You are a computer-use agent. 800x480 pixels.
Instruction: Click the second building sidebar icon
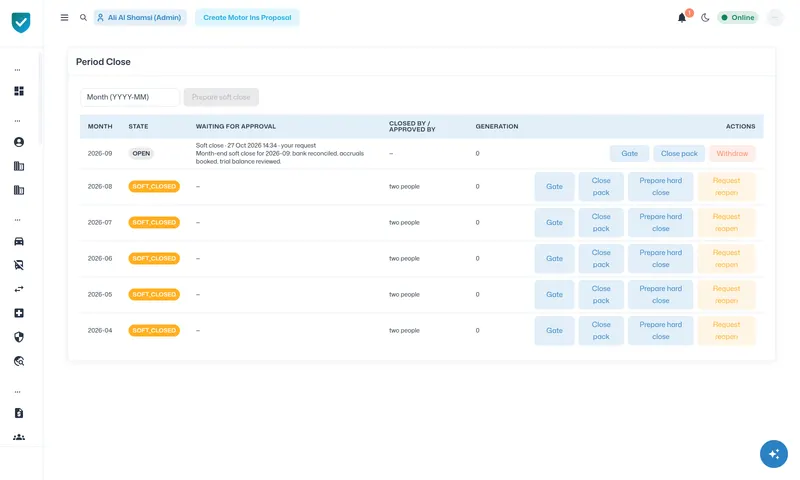[19, 190]
